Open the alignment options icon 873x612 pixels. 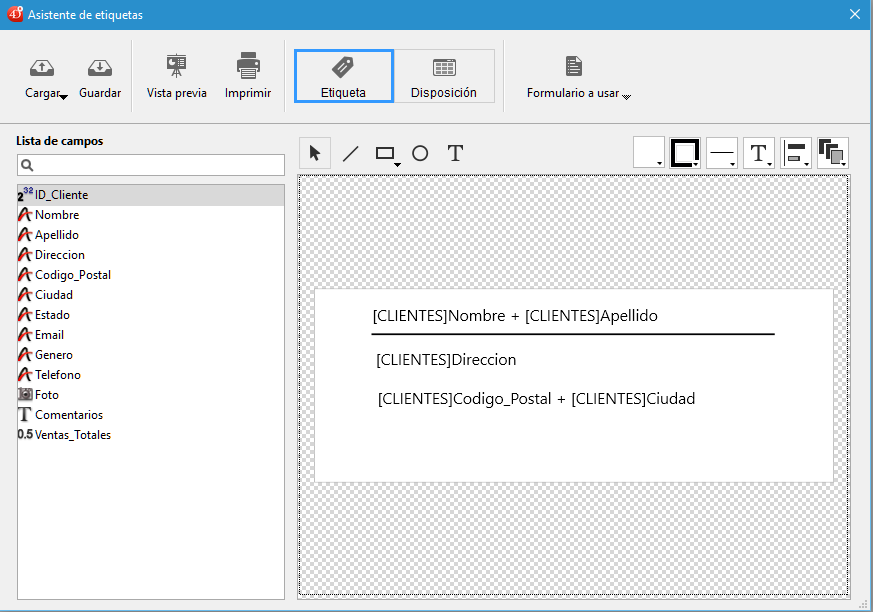pos(796,153)
